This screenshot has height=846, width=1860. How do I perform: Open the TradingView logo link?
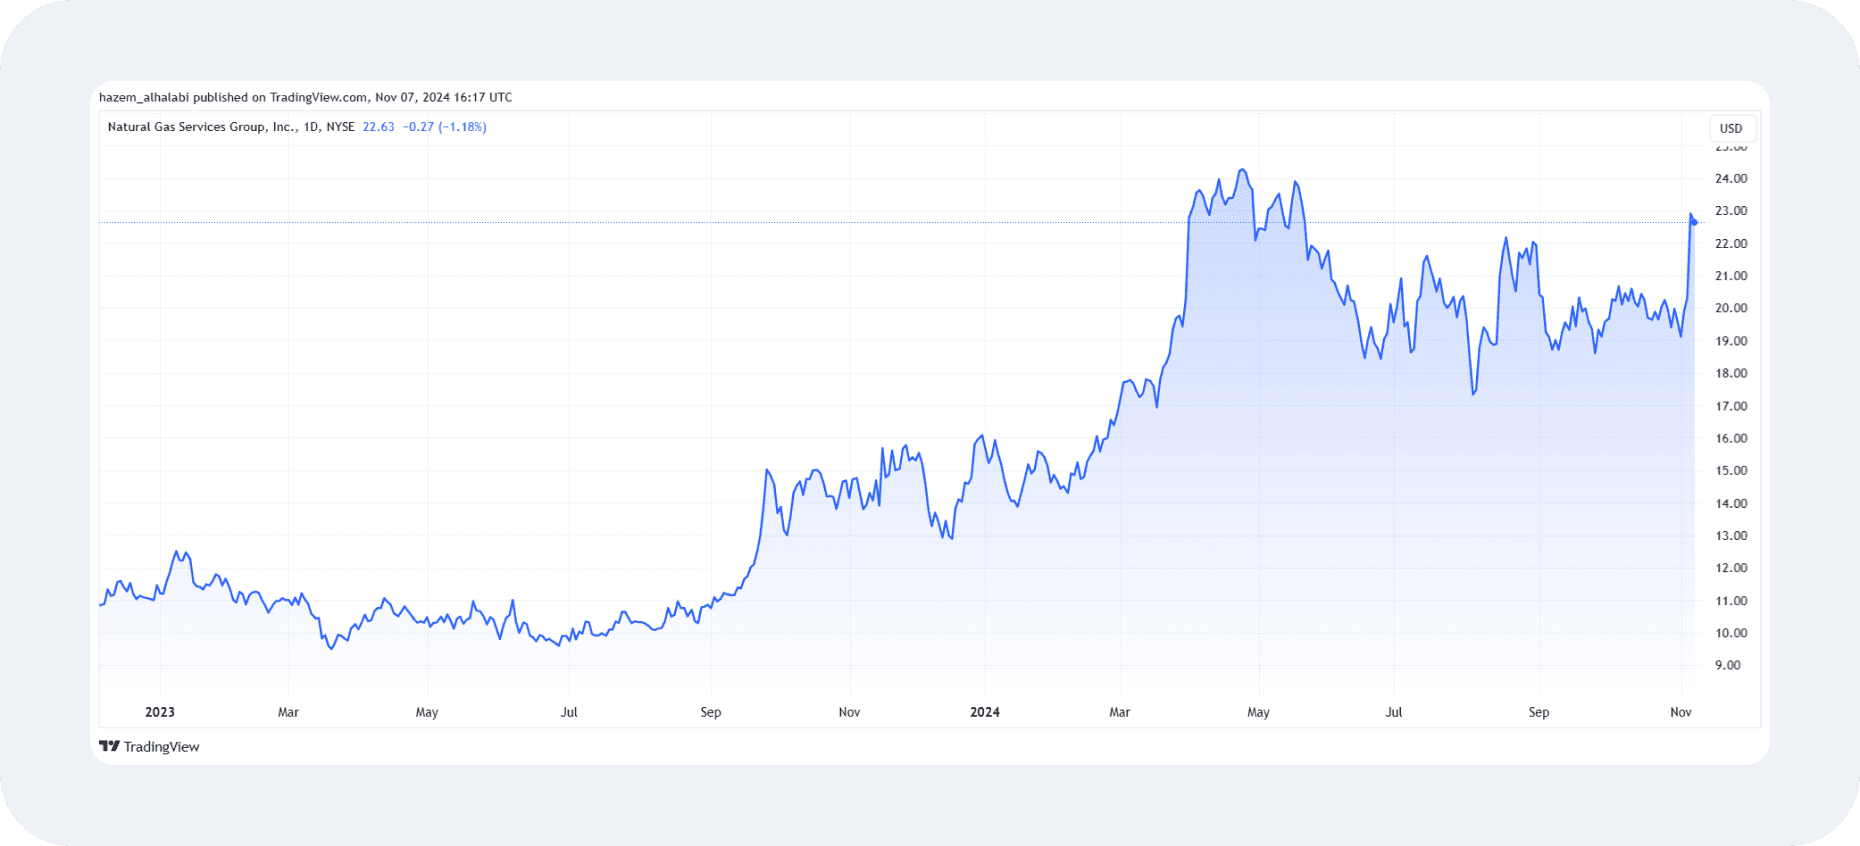click(149, 746)
